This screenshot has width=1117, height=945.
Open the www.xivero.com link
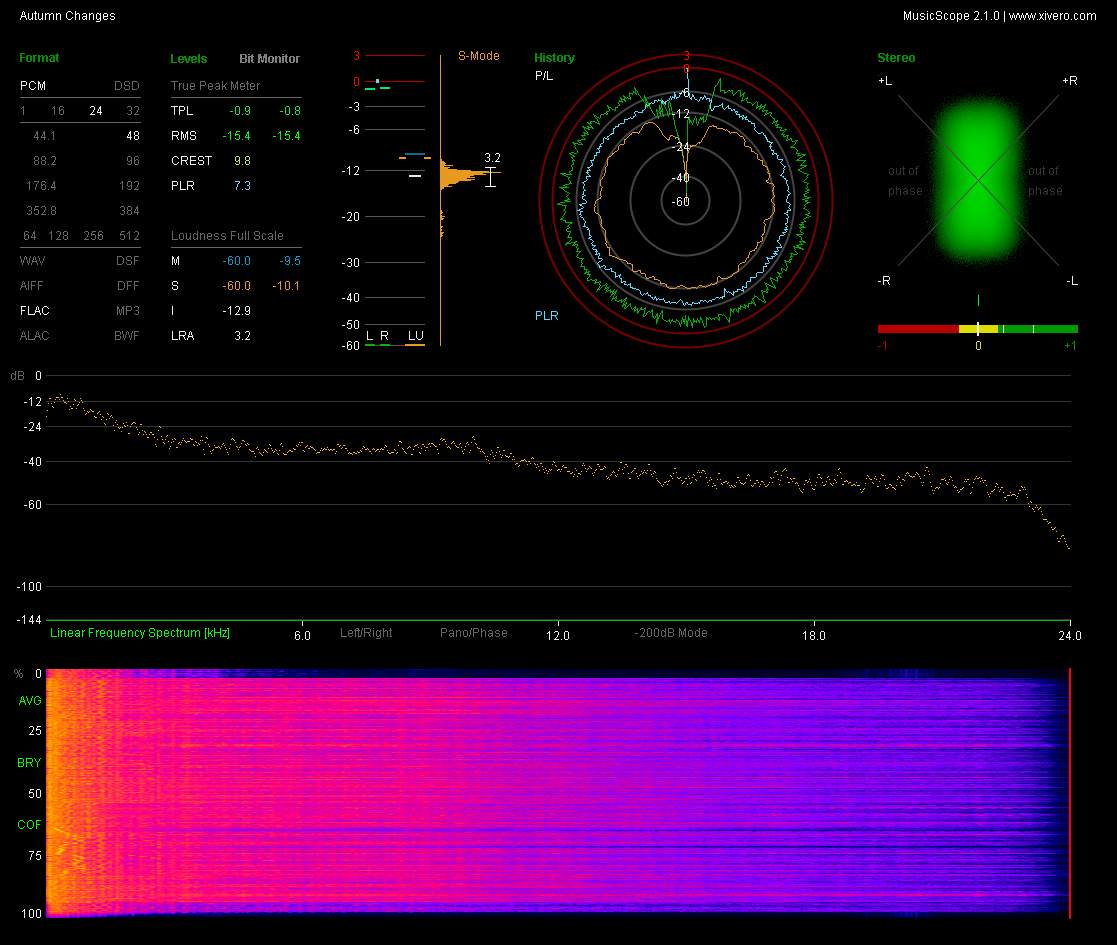[1052, 16]
